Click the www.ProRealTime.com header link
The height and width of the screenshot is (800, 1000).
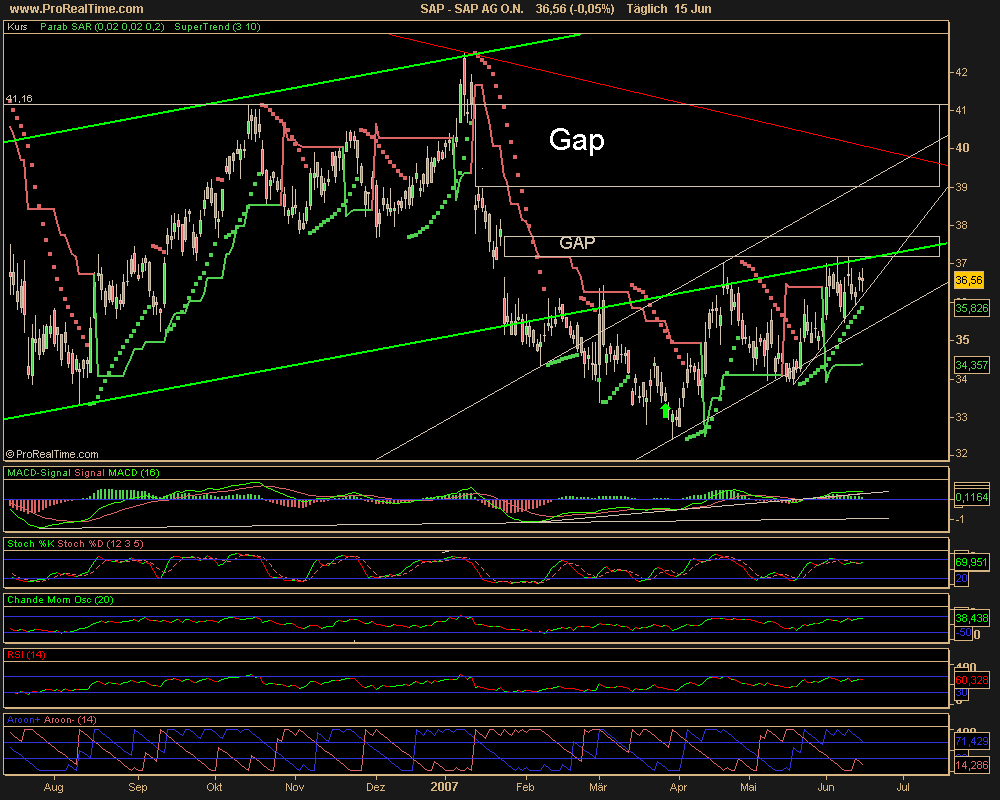[x=77, y=9]
